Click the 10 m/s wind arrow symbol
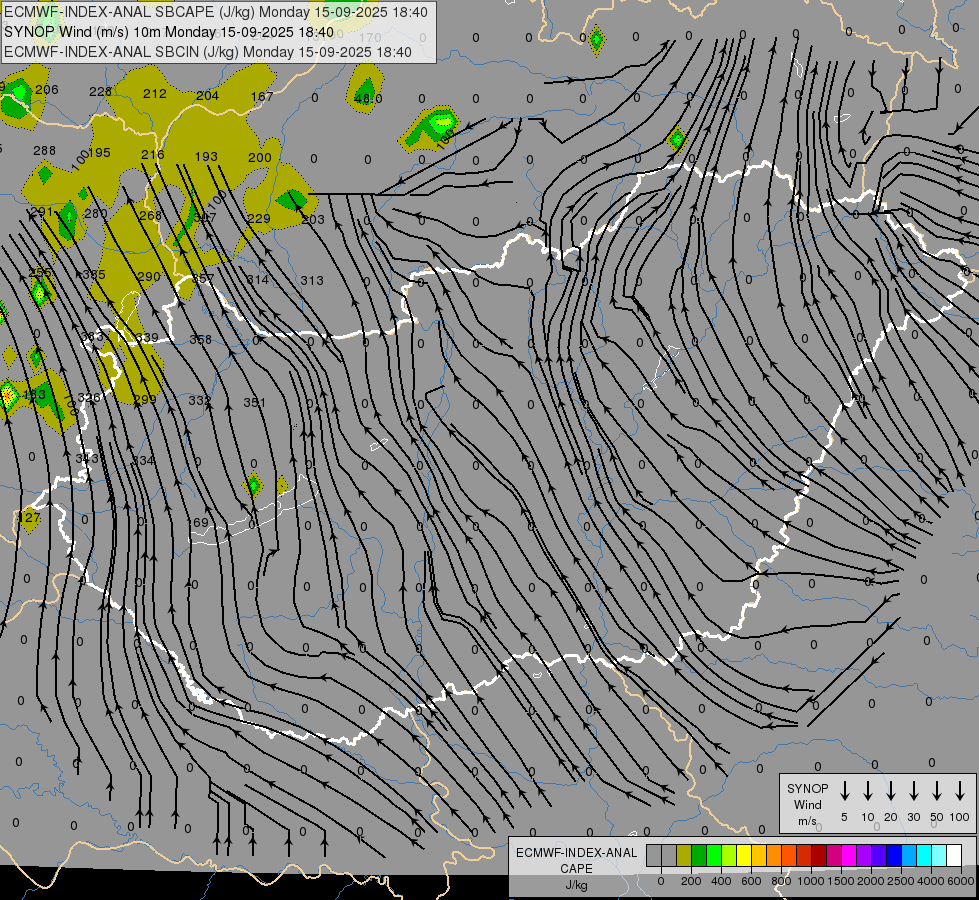The height and width of the screenshot is (900, 979). (868, 790)
